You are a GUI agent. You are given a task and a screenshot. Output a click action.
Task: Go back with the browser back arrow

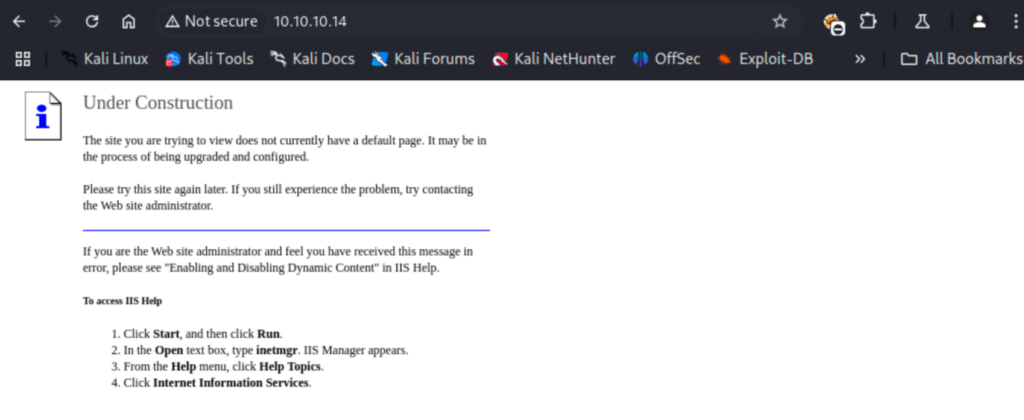pyautogui.click(x=19, y=22)
